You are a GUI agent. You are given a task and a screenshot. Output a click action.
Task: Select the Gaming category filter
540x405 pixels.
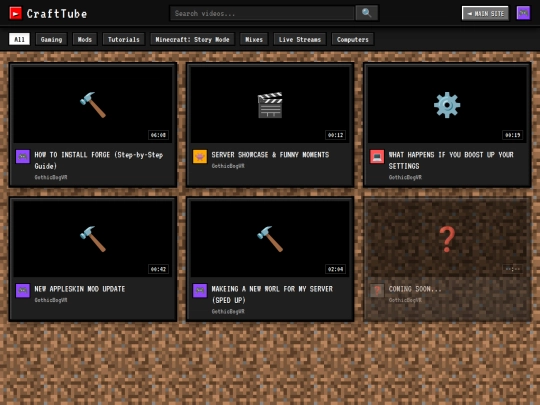coord(51,39)
